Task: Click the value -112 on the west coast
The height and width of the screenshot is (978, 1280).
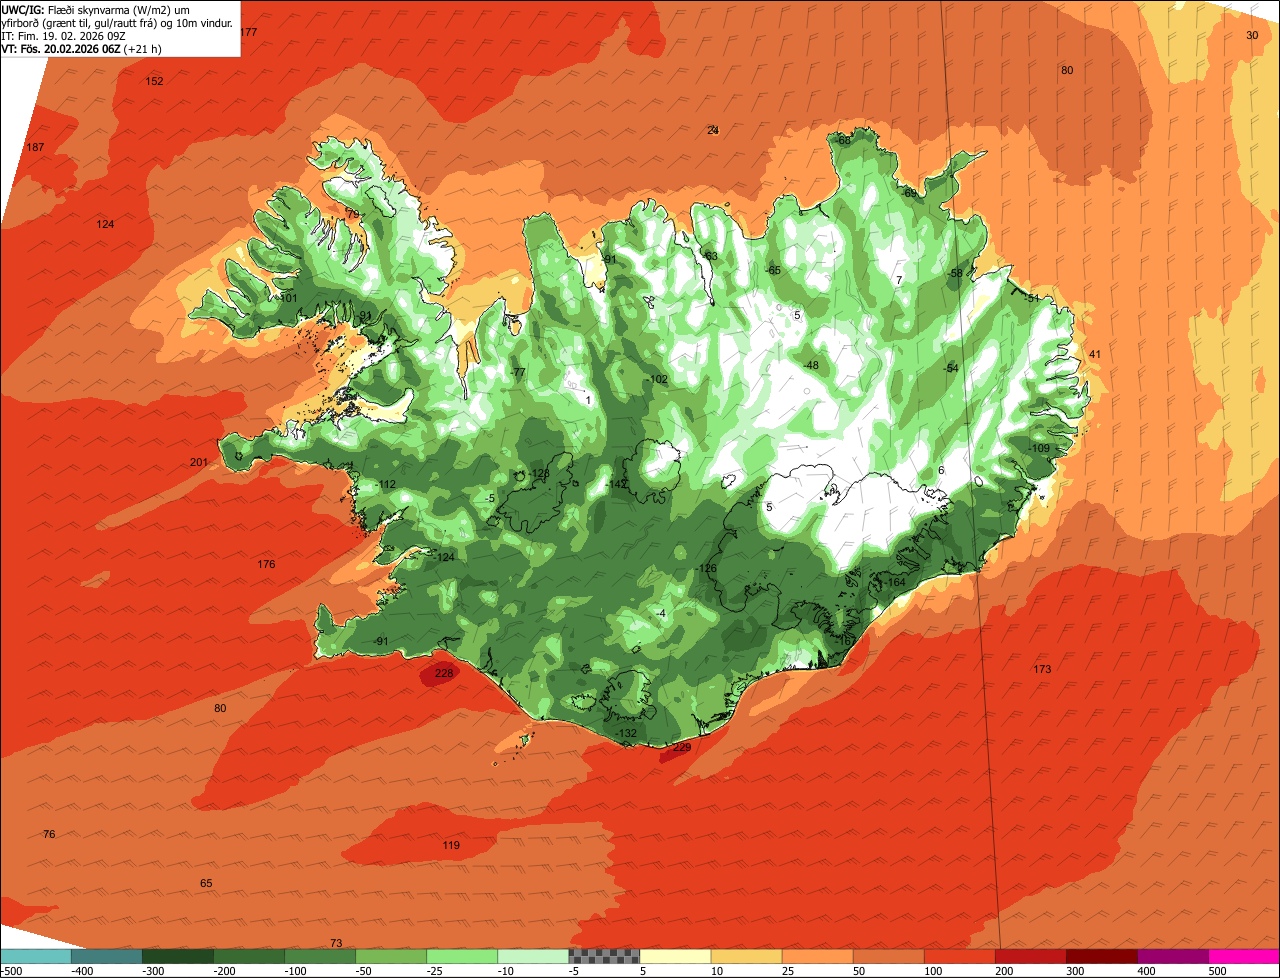Action: point(386,484)
